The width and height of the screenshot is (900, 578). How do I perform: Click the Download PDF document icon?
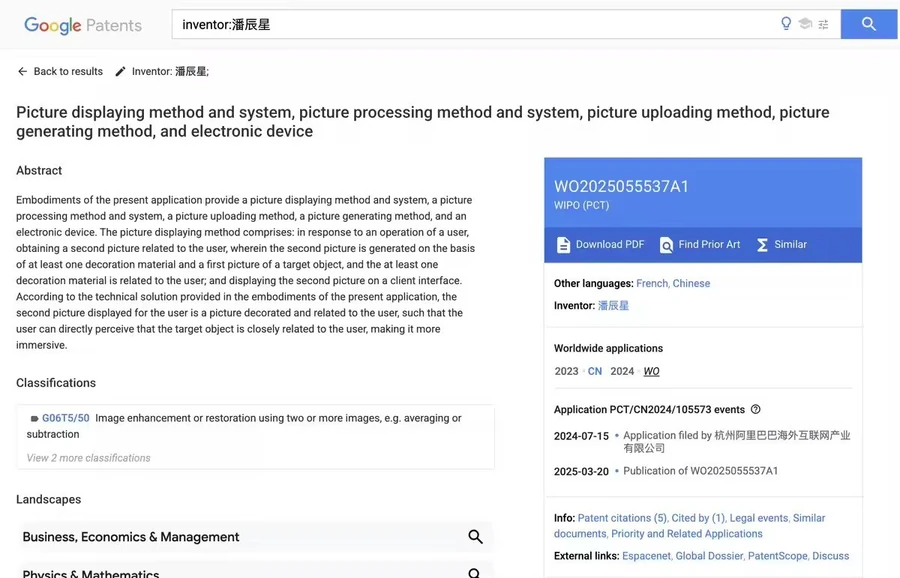point(563,245)
